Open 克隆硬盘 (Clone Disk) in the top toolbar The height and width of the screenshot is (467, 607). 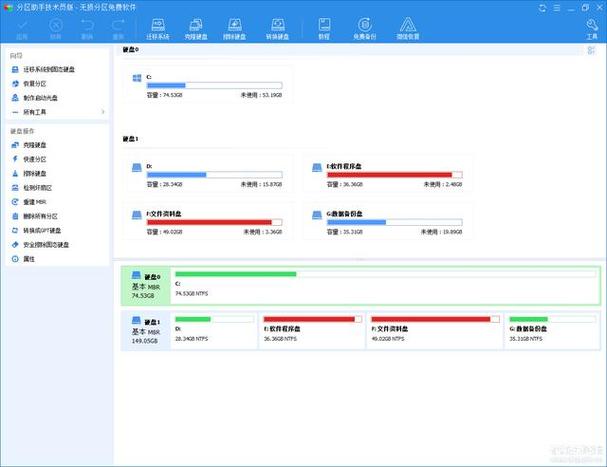tap(196, 29)
